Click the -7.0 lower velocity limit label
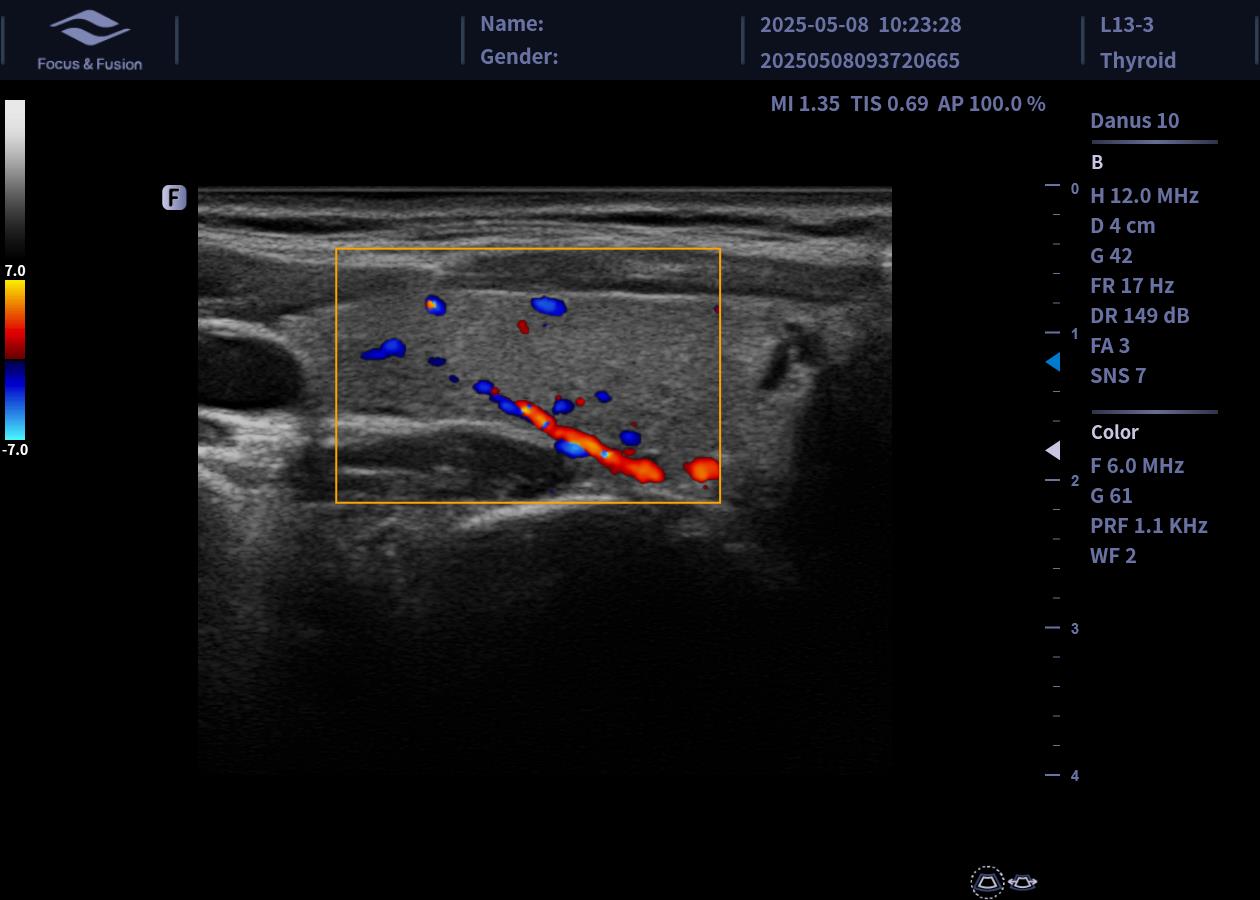Screen dimensions: 1260x900 pos(15,450)
